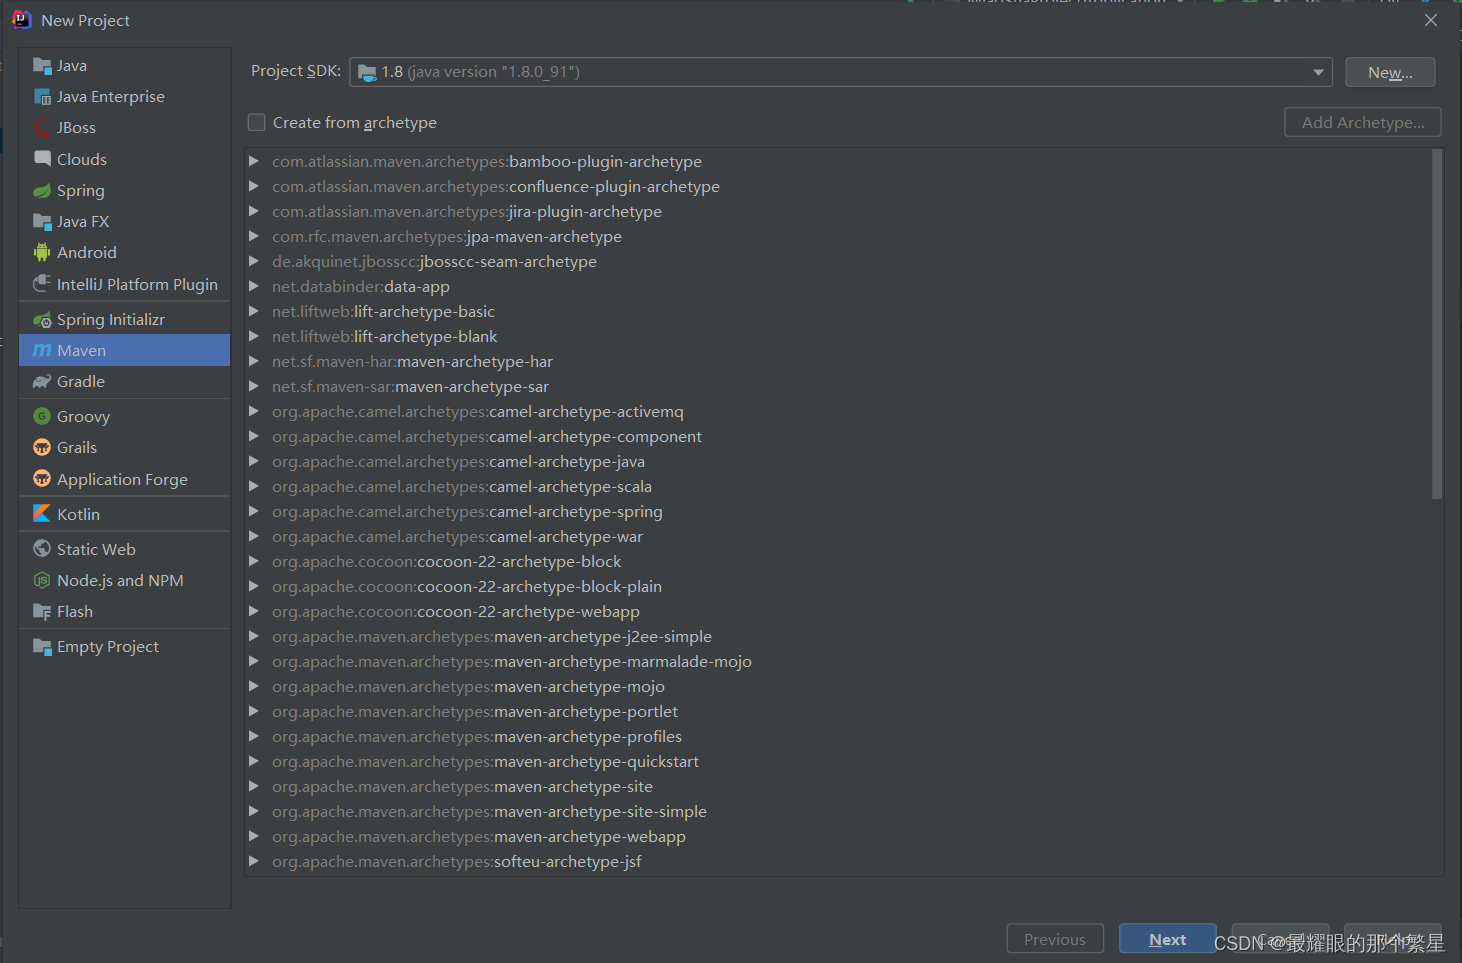Viewport: 1462px width, 963px height.
Task: Click the New... SDK button
Action: [x=1390, y=72]
